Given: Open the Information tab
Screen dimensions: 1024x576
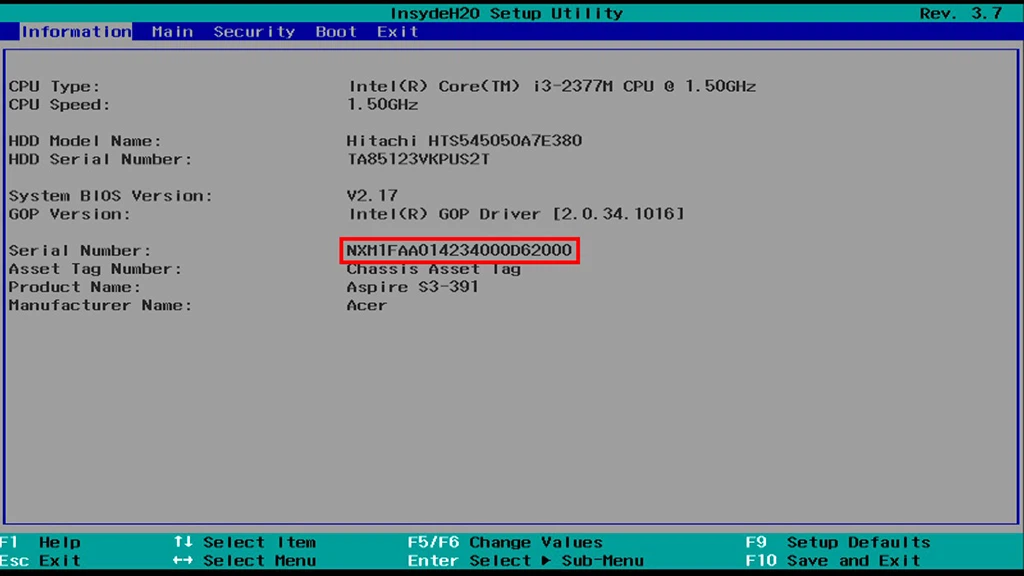Looking at the screenshot, I should (76, 31).
